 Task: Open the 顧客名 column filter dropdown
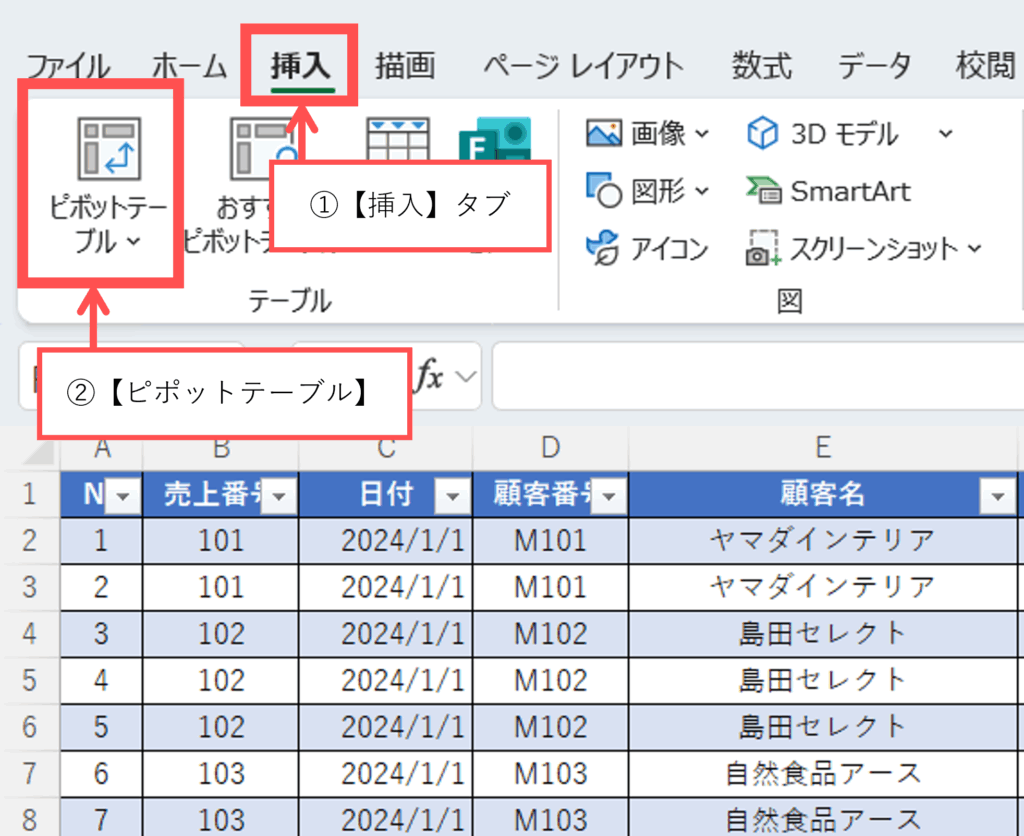tap(997, 495)
